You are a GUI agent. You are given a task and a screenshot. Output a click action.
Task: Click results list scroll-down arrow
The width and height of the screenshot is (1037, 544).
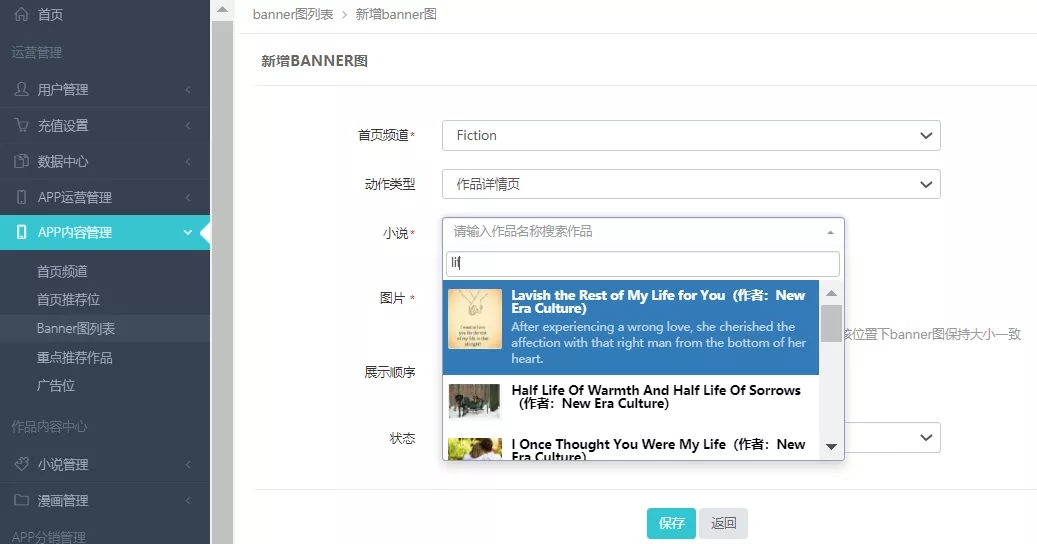(831, 447)
